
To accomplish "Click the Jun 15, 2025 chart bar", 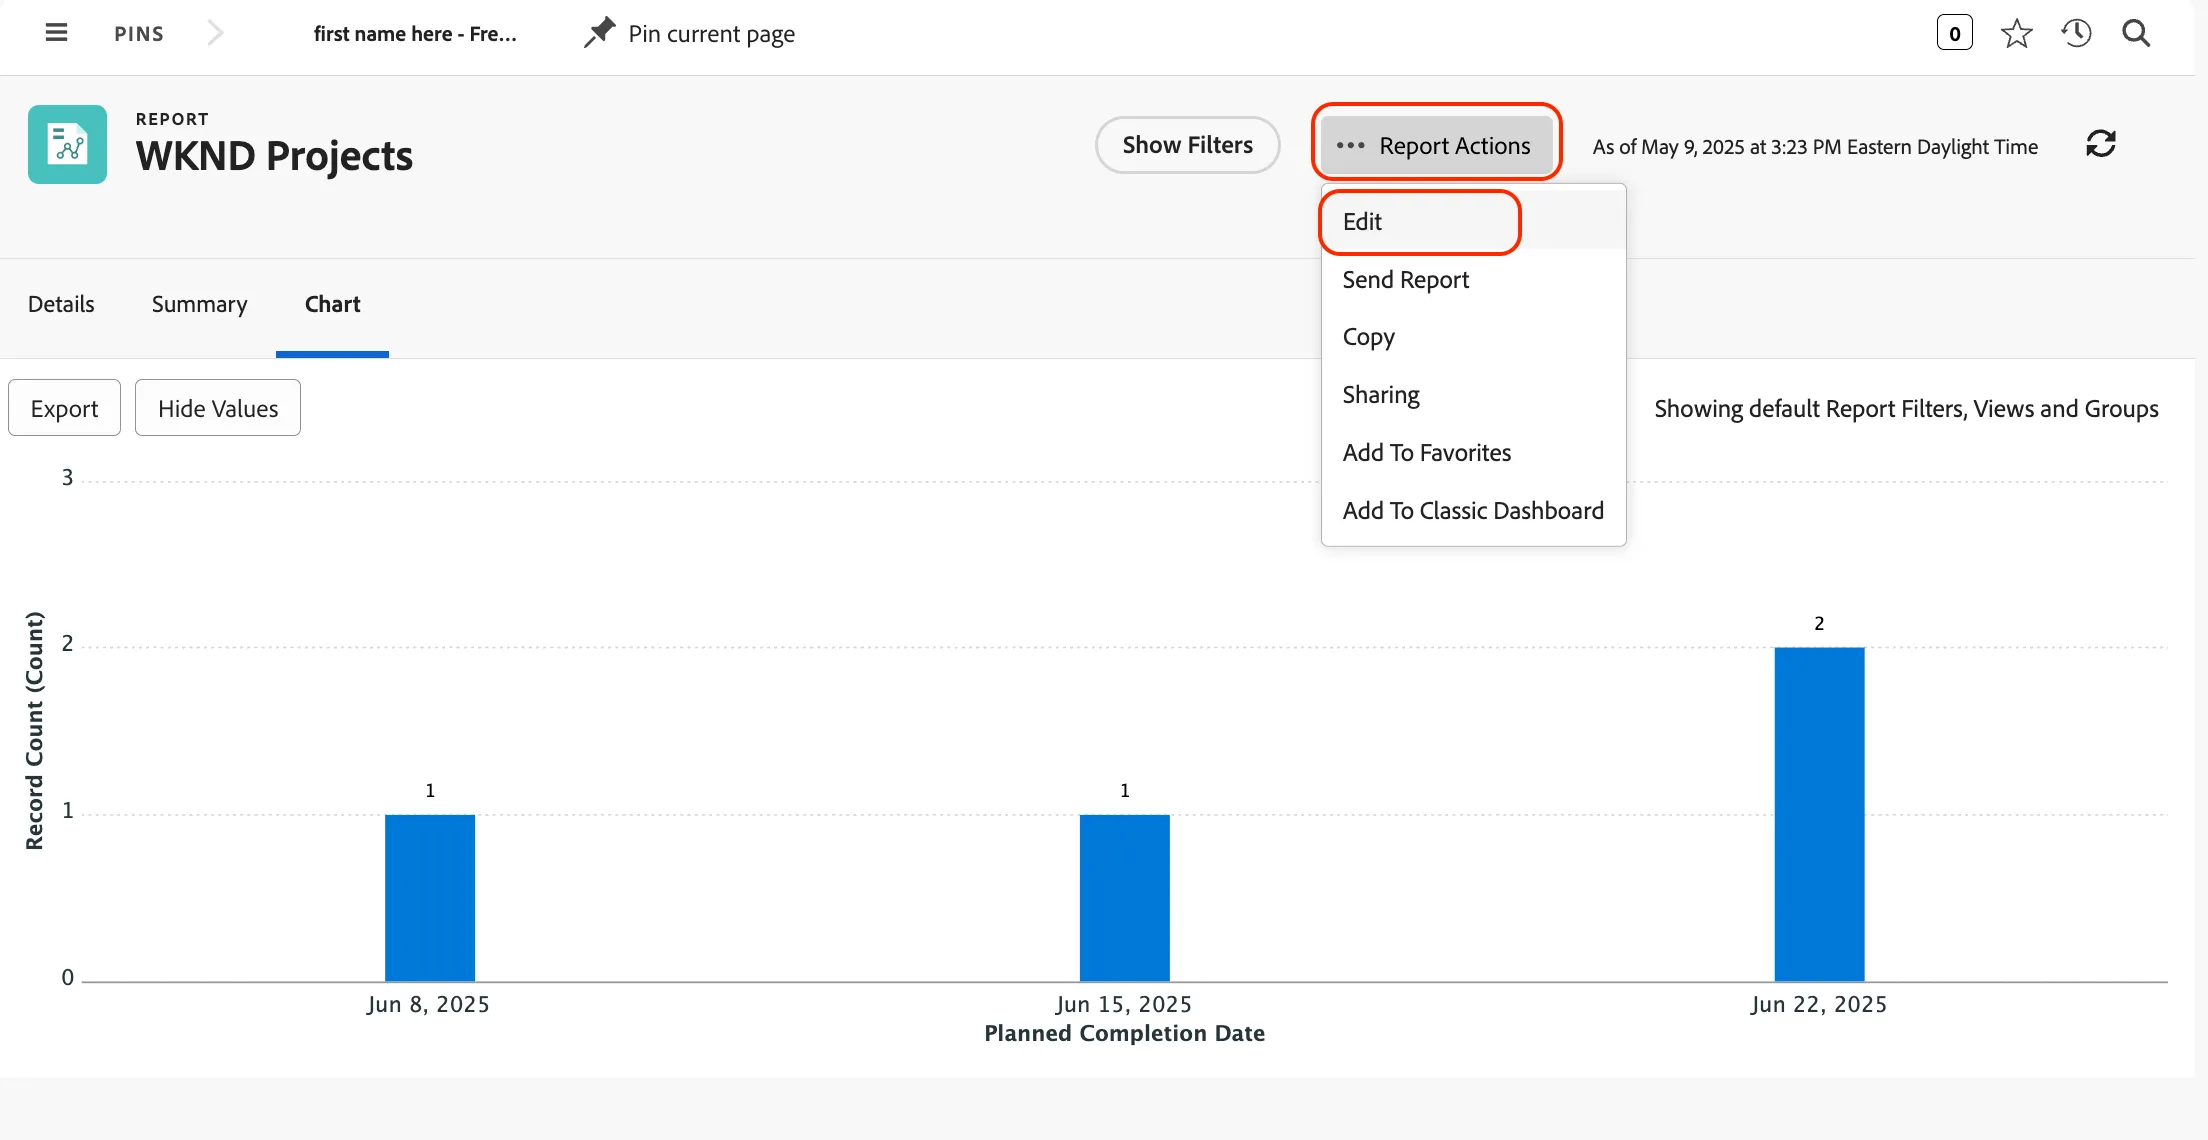I will point(1124,898).
